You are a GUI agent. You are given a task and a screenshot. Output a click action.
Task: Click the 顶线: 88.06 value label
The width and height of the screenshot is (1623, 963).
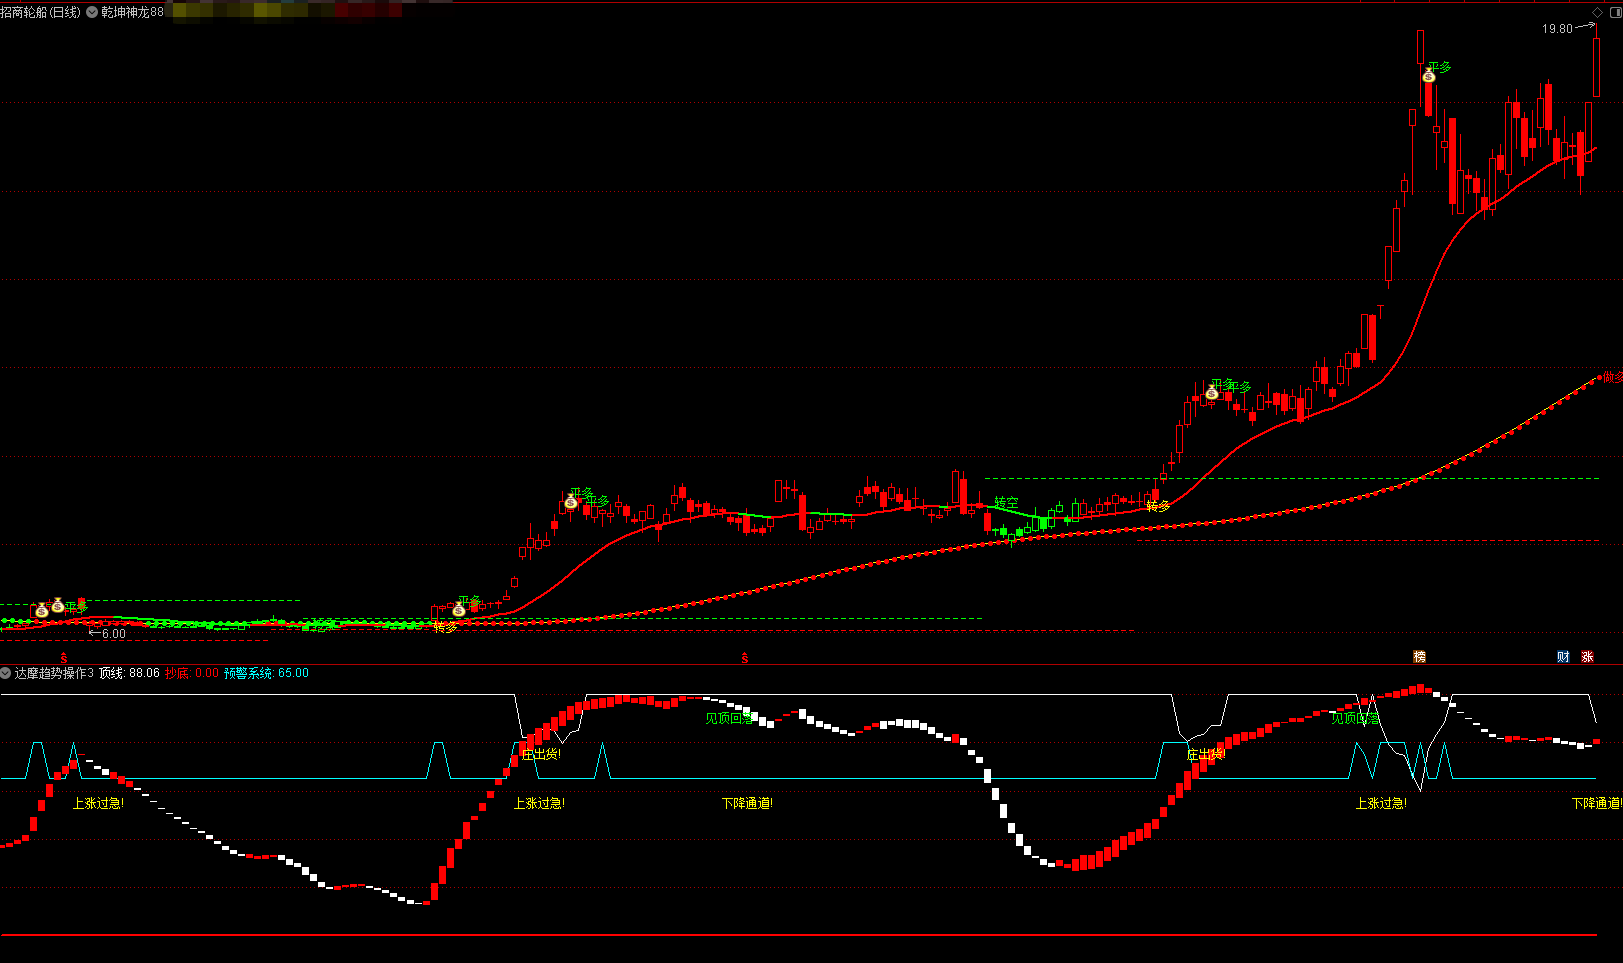[x=129, y=673]
